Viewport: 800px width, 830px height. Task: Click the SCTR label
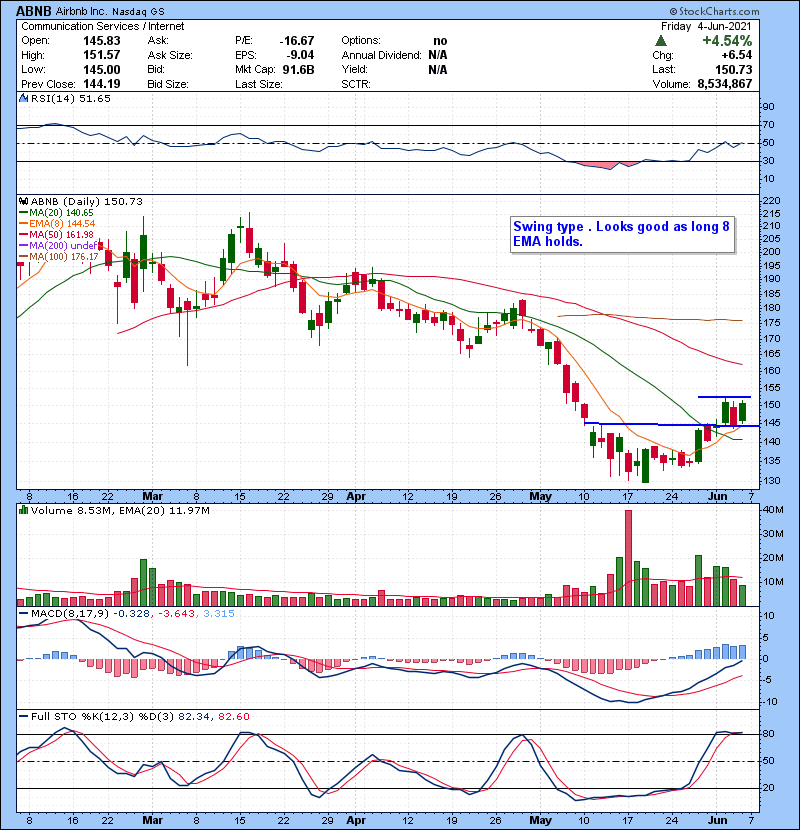pos(356,84)
